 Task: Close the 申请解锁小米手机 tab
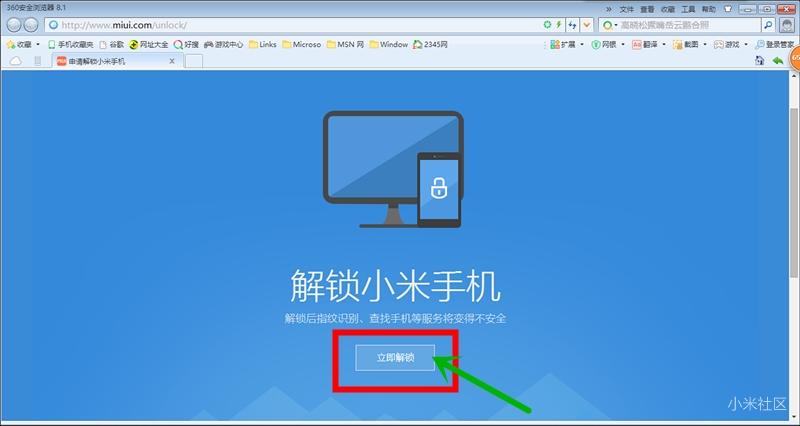point(172,61)
